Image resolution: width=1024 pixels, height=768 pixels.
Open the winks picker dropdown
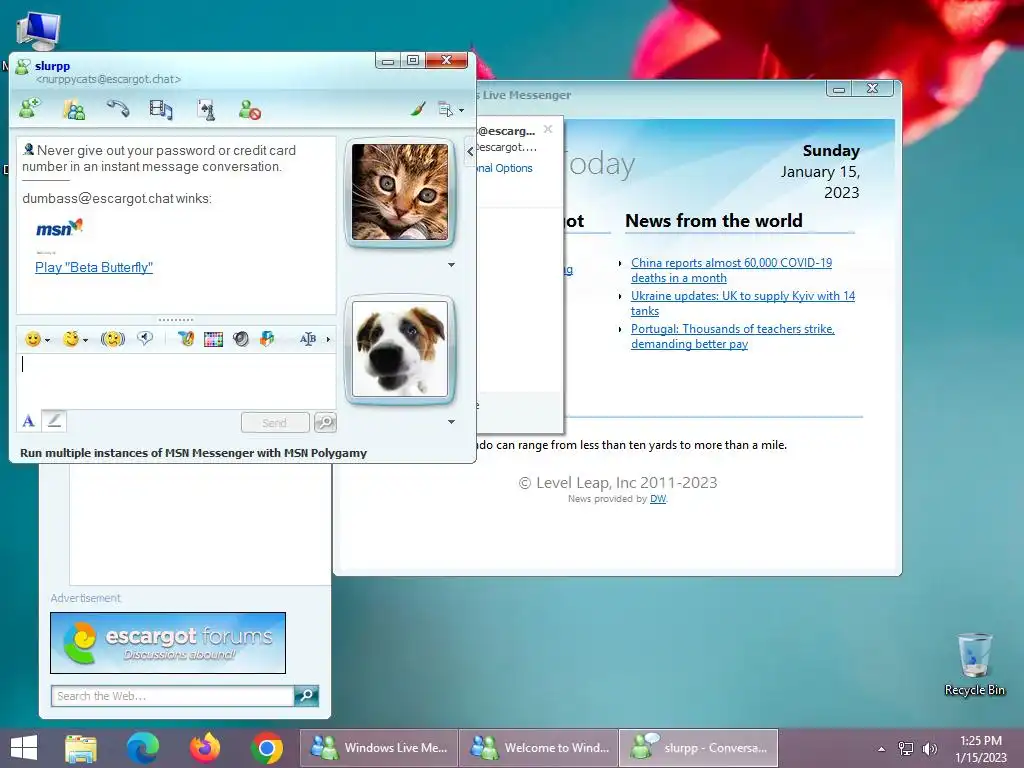point(74,339)
